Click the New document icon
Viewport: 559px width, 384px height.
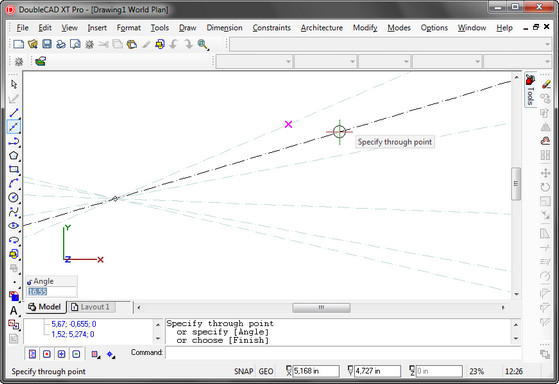pyautogui.click(x=19, y=44)
